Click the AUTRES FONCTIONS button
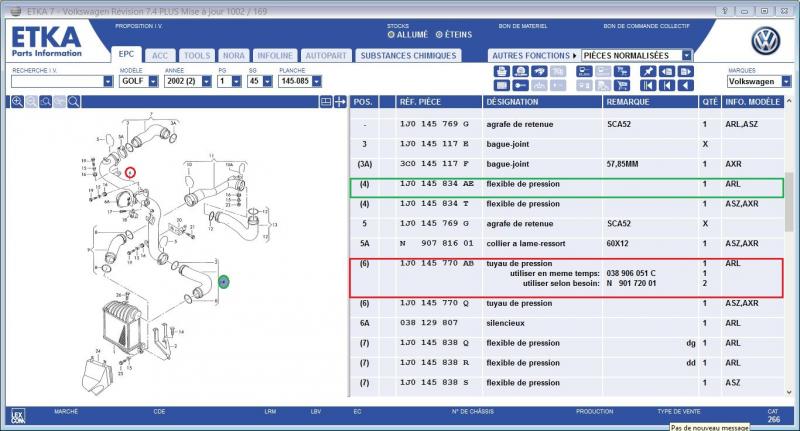This screenshot has height=431, width=800. [534, 55]
